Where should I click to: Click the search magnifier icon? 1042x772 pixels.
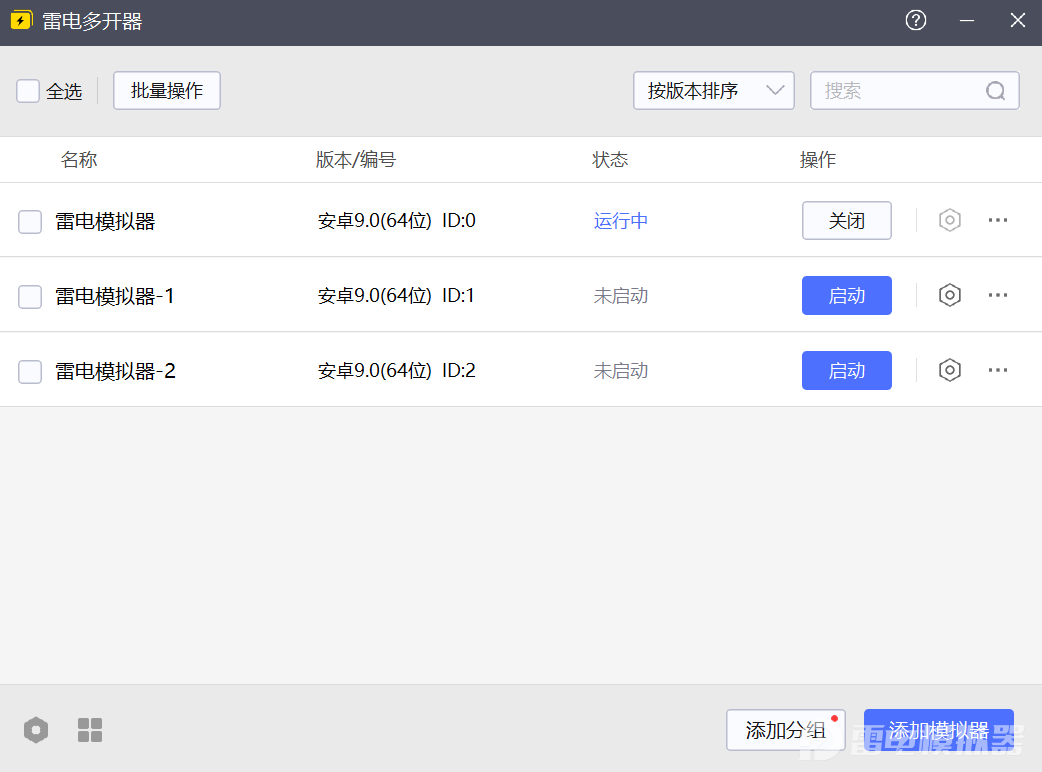(995, 91)
